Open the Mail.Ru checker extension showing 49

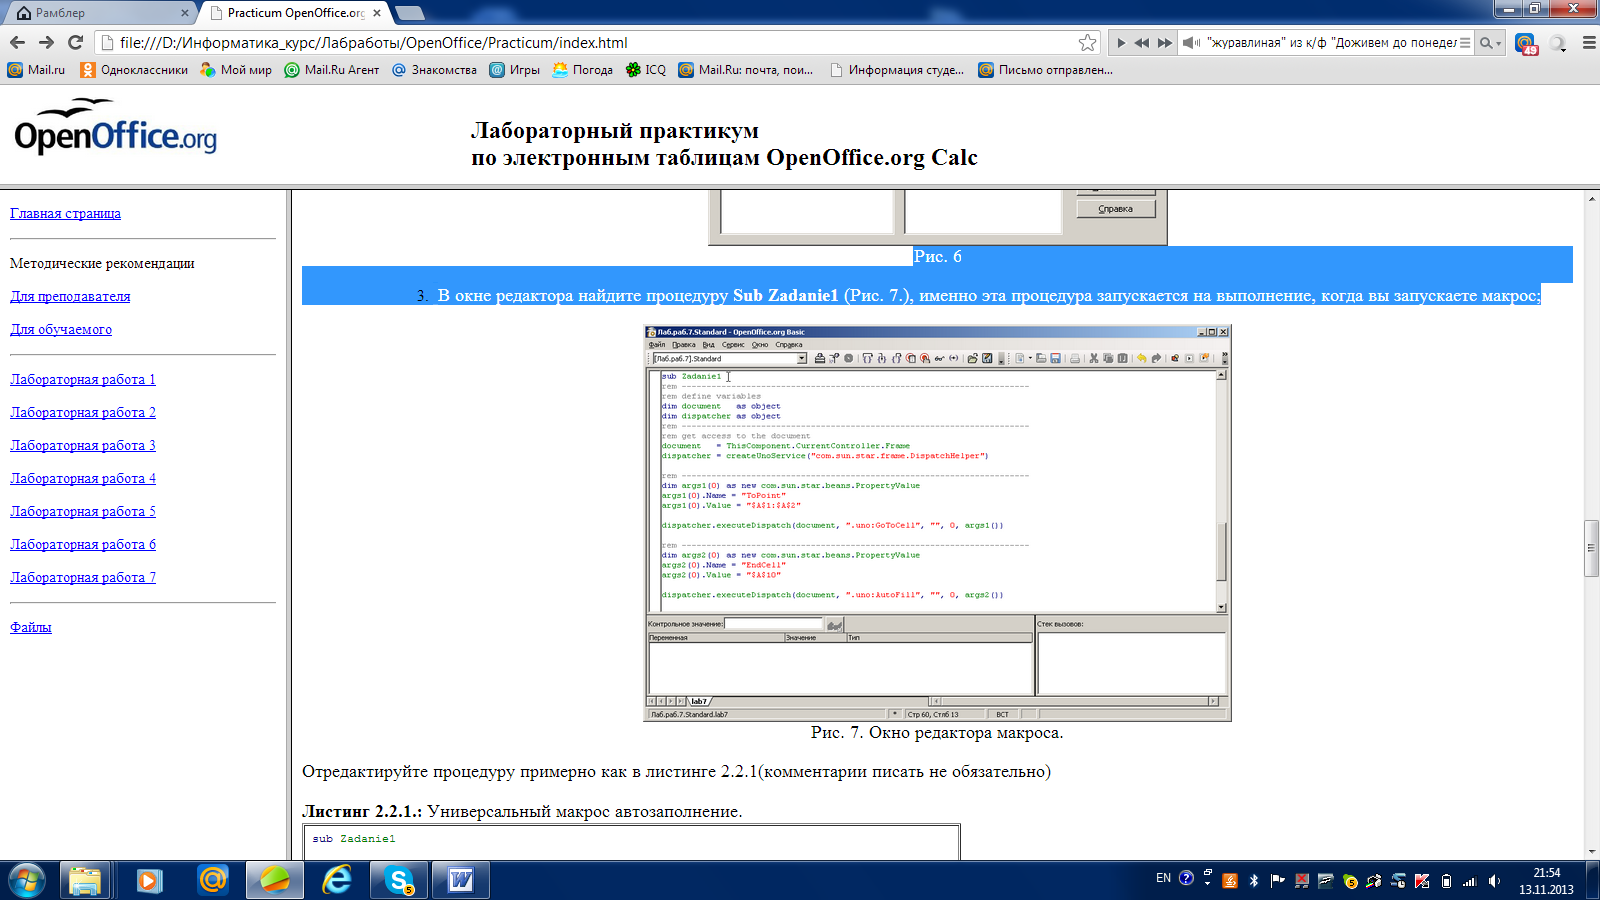(x=1525, y=43)
